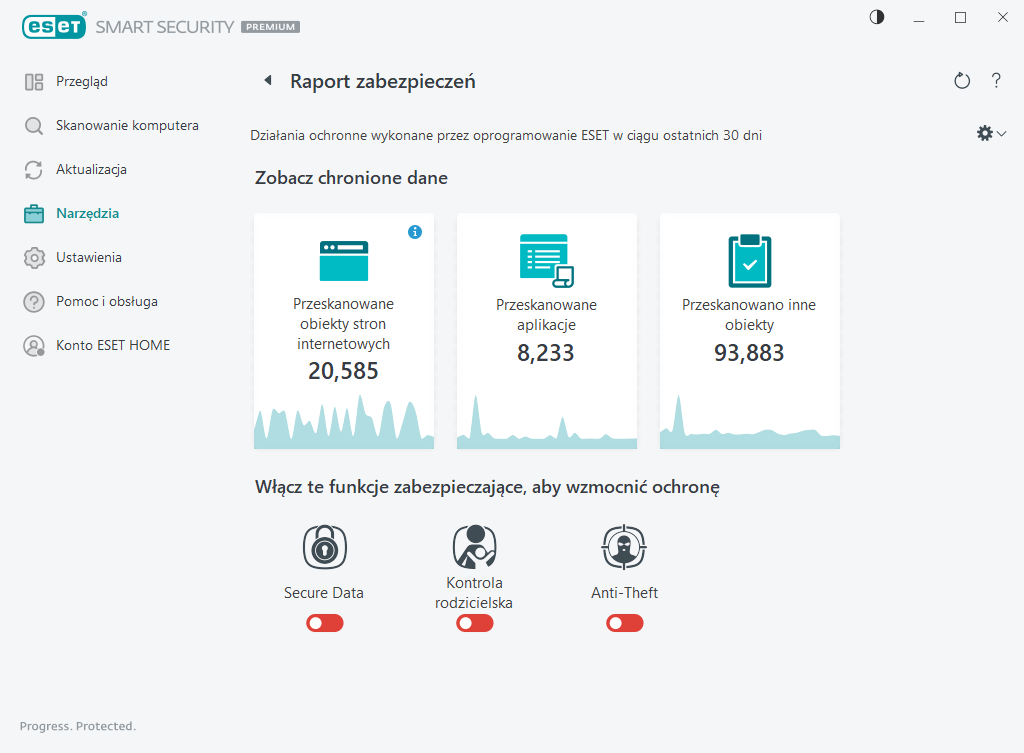The width and height of the screenshot is (1024, 753).
Task: Click the refresh icon near the title
Action: (x=962, y=81)
